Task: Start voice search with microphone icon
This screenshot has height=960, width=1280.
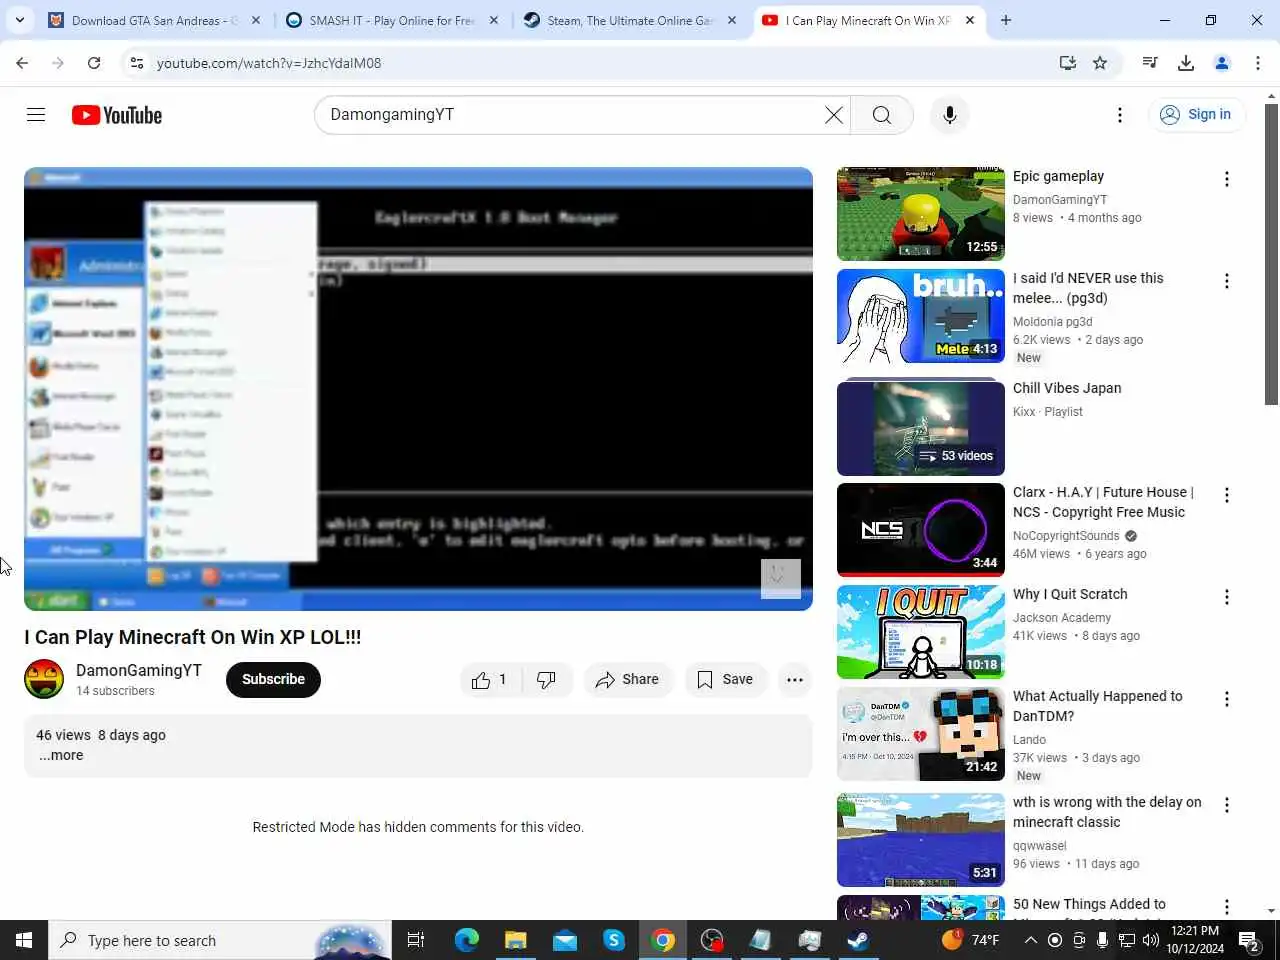Action: click(950, 115)
